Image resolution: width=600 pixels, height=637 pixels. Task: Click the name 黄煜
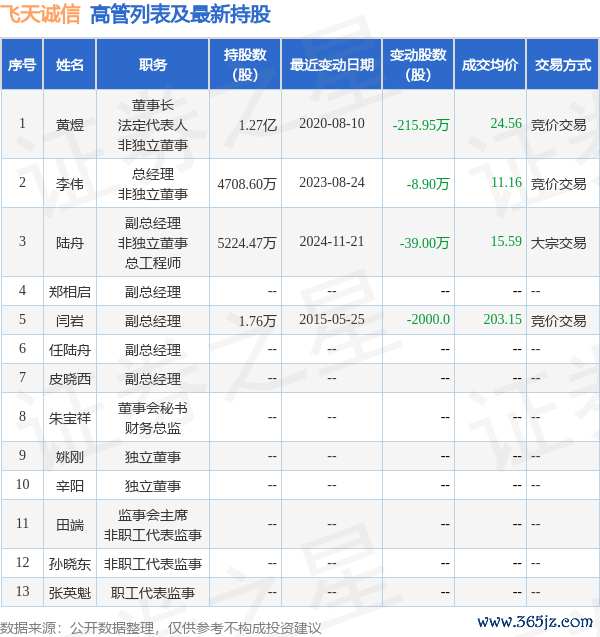70,125
